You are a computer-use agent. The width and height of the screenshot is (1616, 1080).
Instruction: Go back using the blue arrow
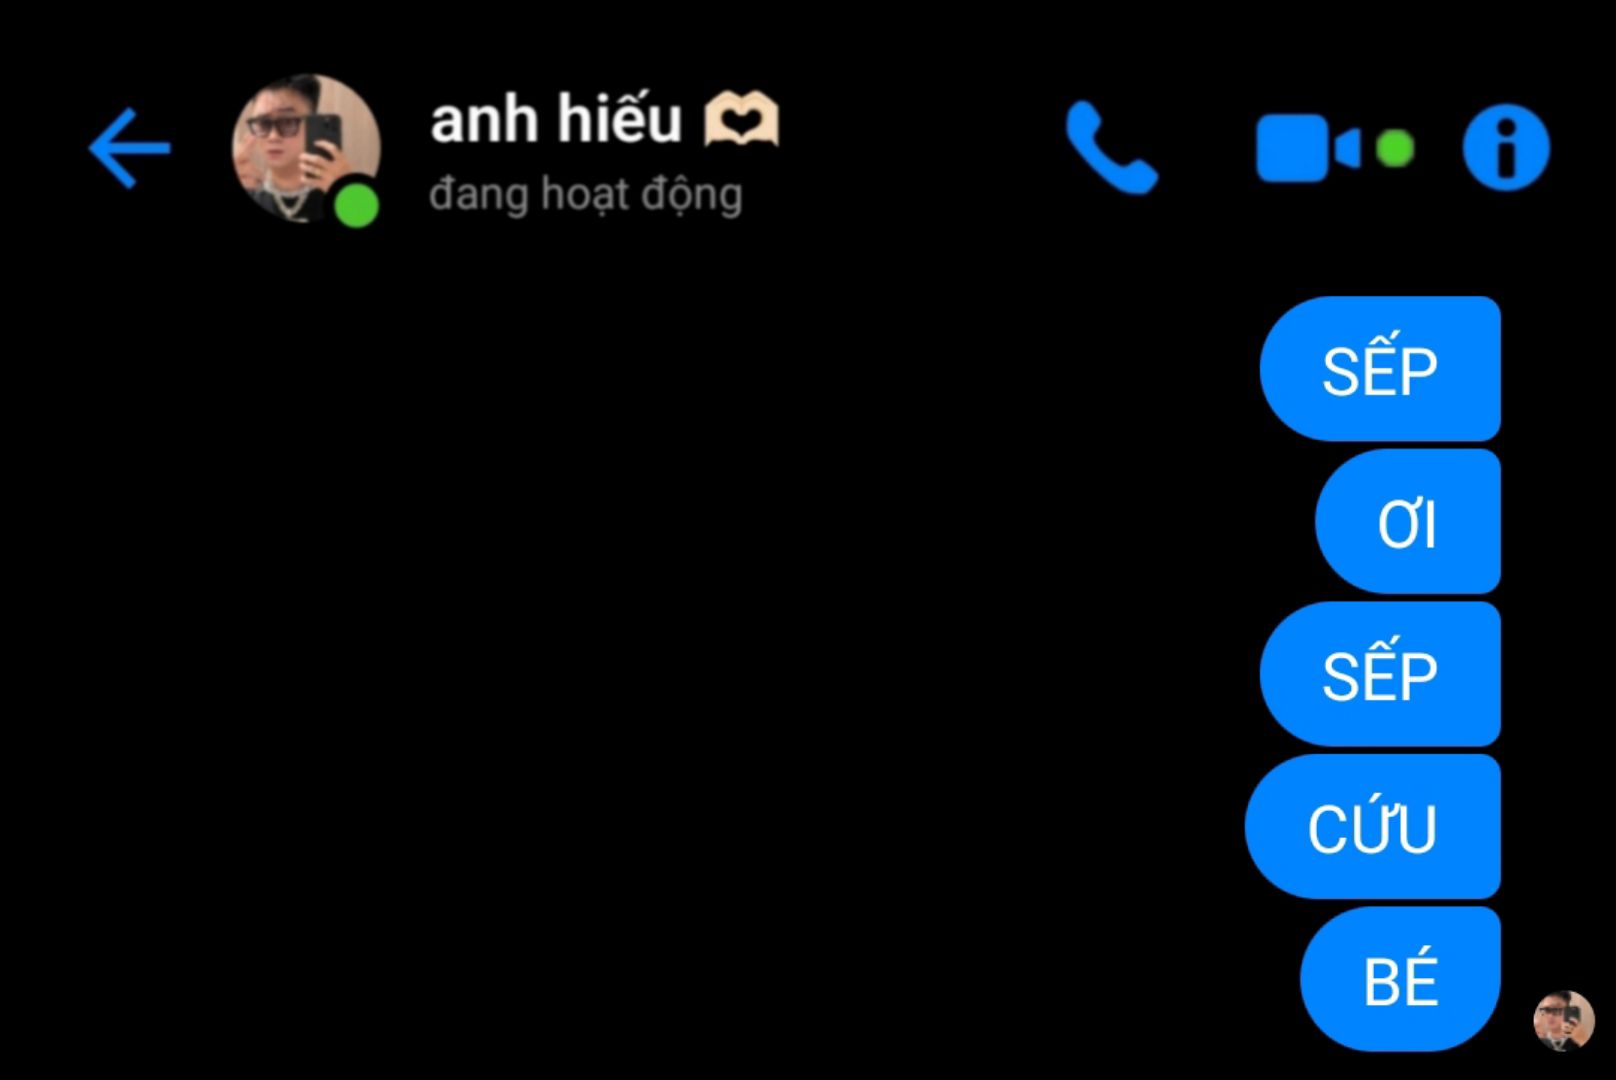[130, 149]
